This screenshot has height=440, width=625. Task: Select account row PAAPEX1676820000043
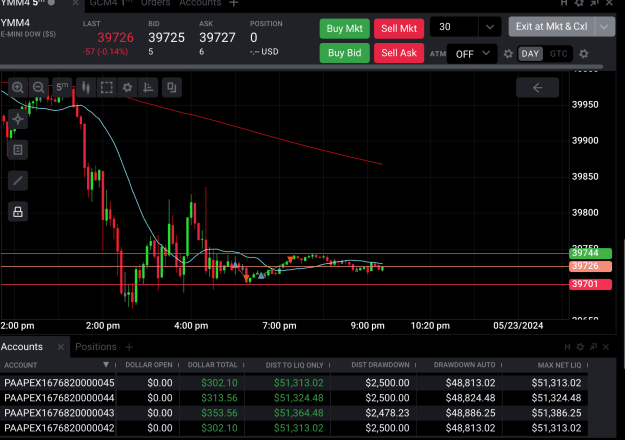[293, 413]
